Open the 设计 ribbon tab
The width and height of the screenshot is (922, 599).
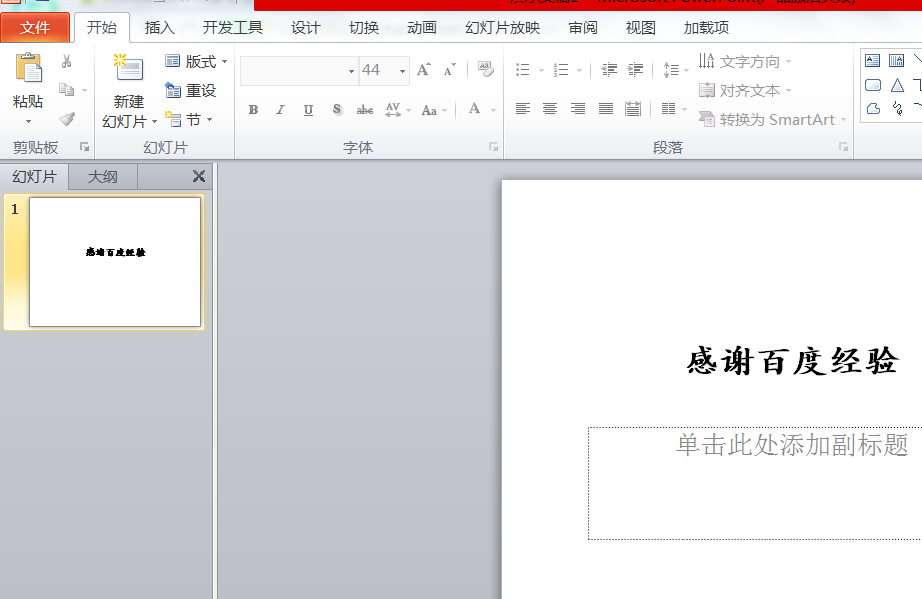pos(304,27)
